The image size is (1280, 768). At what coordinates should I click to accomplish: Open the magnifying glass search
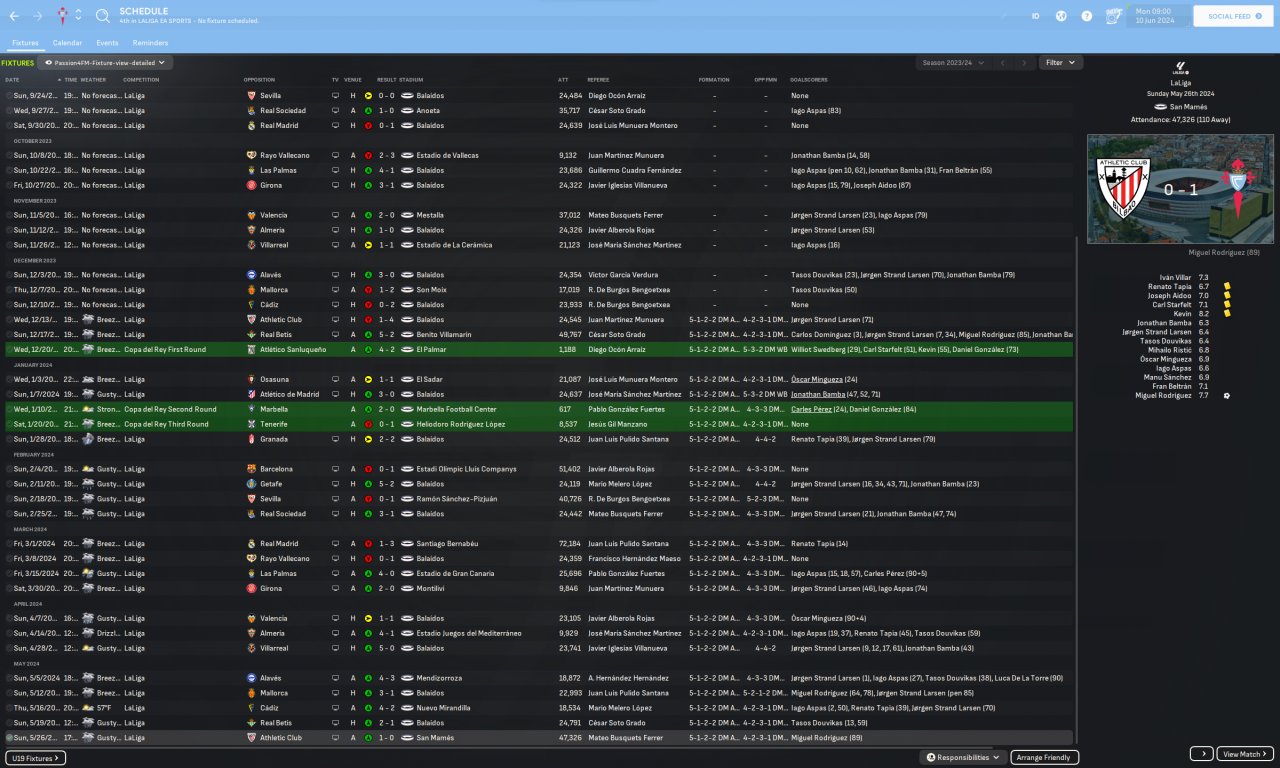tap(103, 16)
